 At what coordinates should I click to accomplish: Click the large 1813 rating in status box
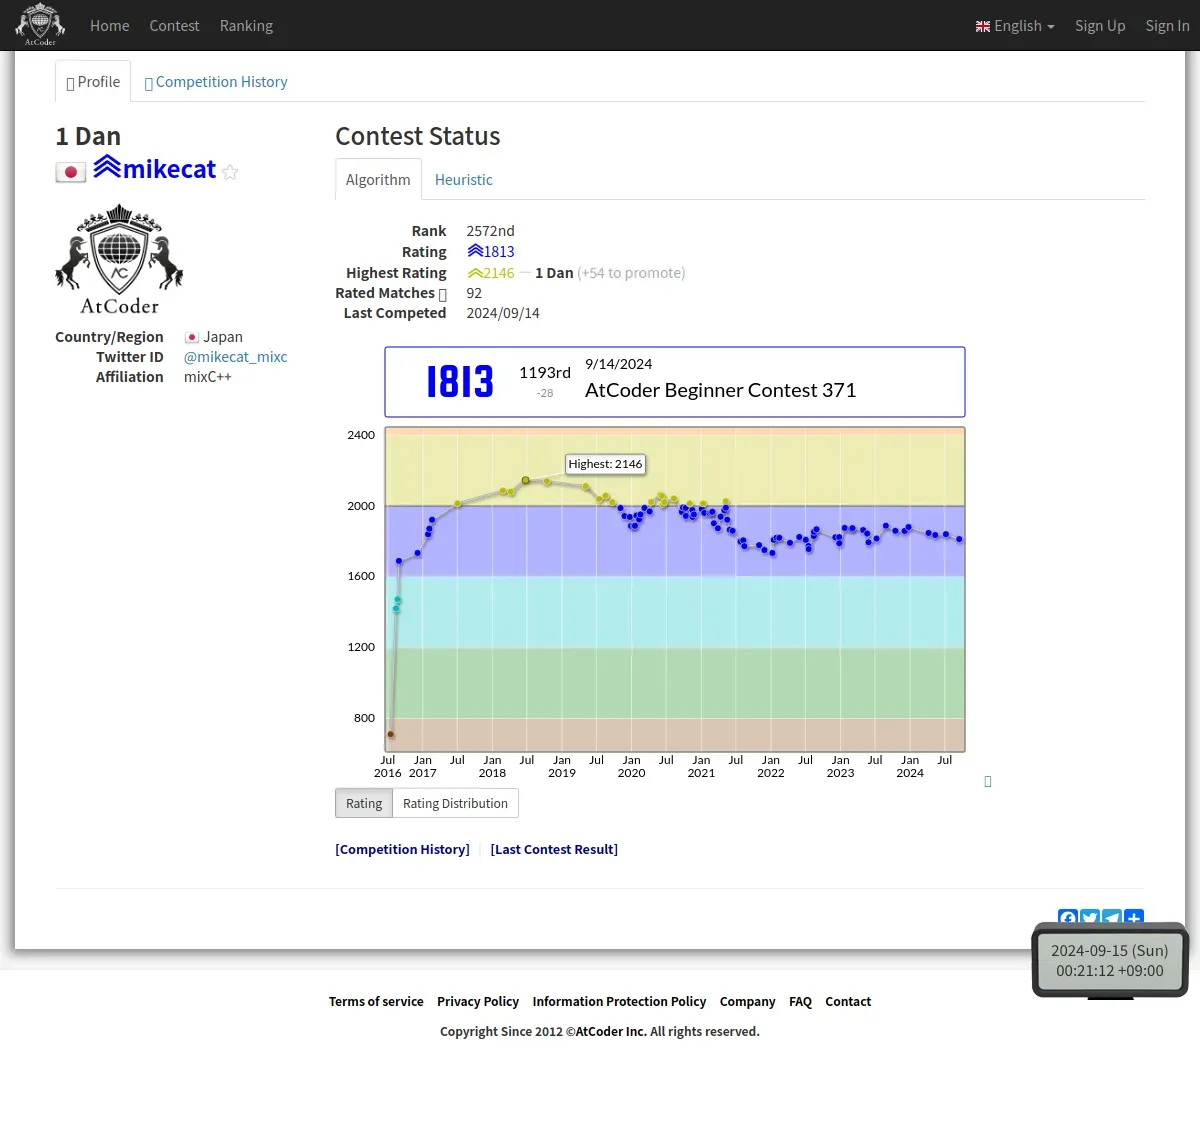tap(460, 382)
